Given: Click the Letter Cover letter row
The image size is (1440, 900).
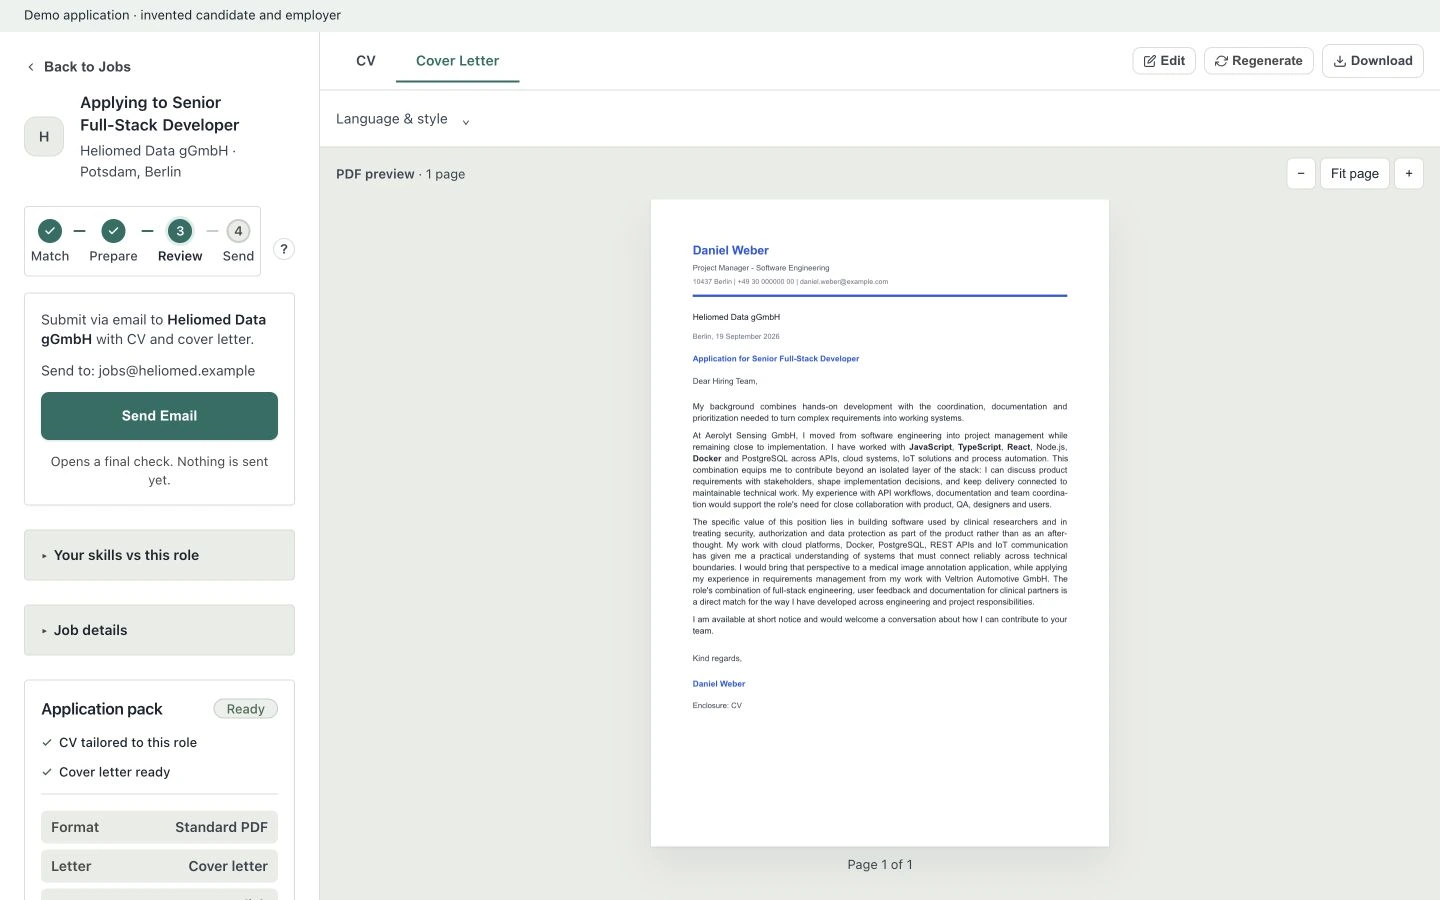Looking at the screenshot, I should point(159,866).
